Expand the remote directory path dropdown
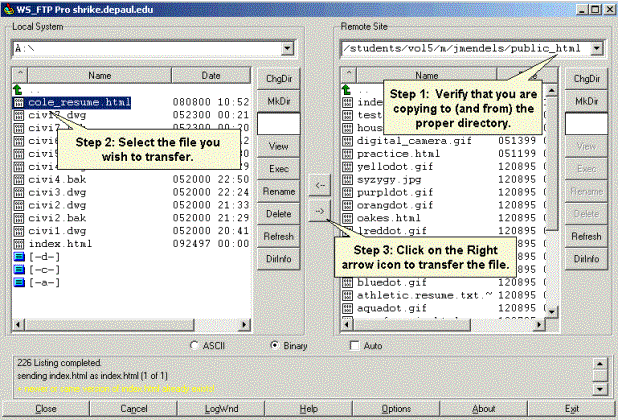This screenshot has height=420, width=618. point(597,48)
